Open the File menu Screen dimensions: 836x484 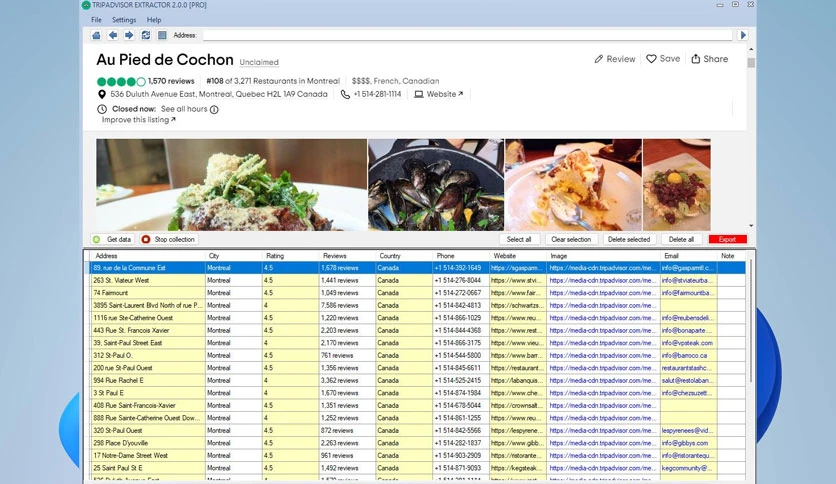click(x=96, y=20)
